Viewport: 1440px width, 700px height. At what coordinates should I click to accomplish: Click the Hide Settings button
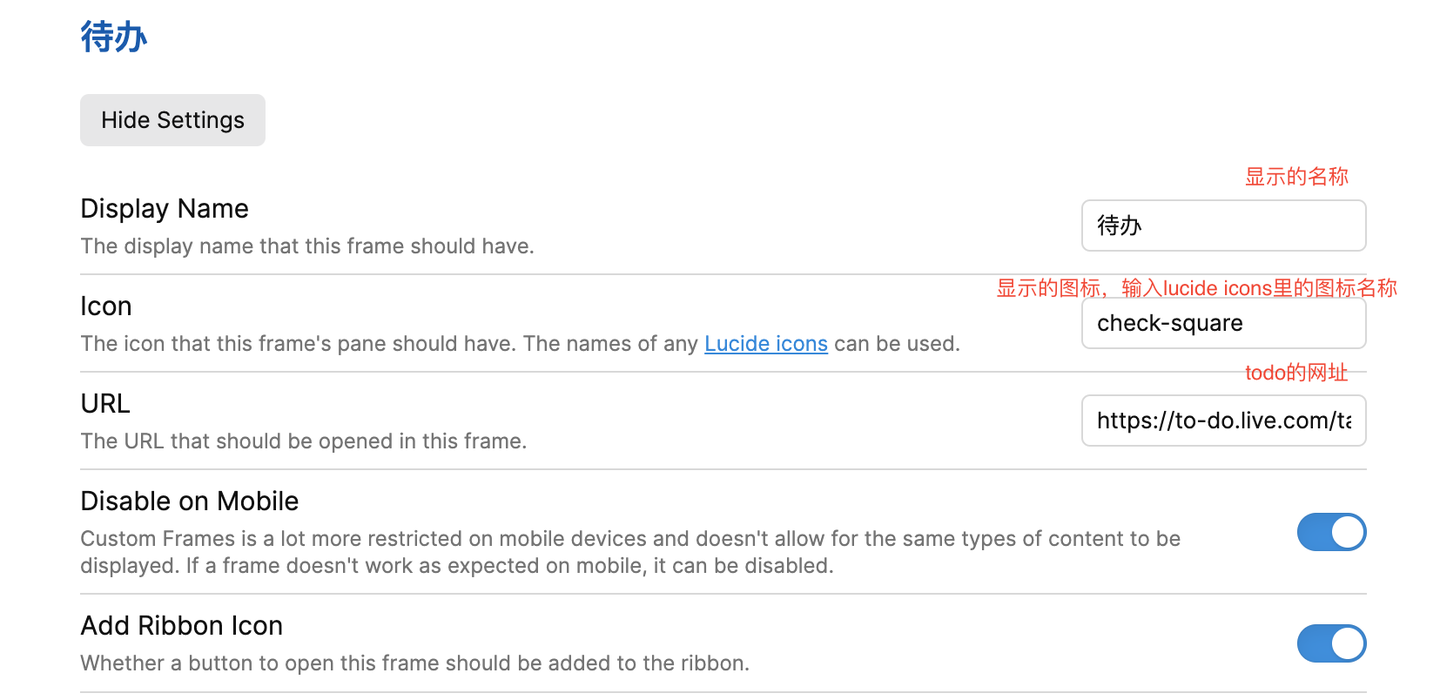[172, 120]
